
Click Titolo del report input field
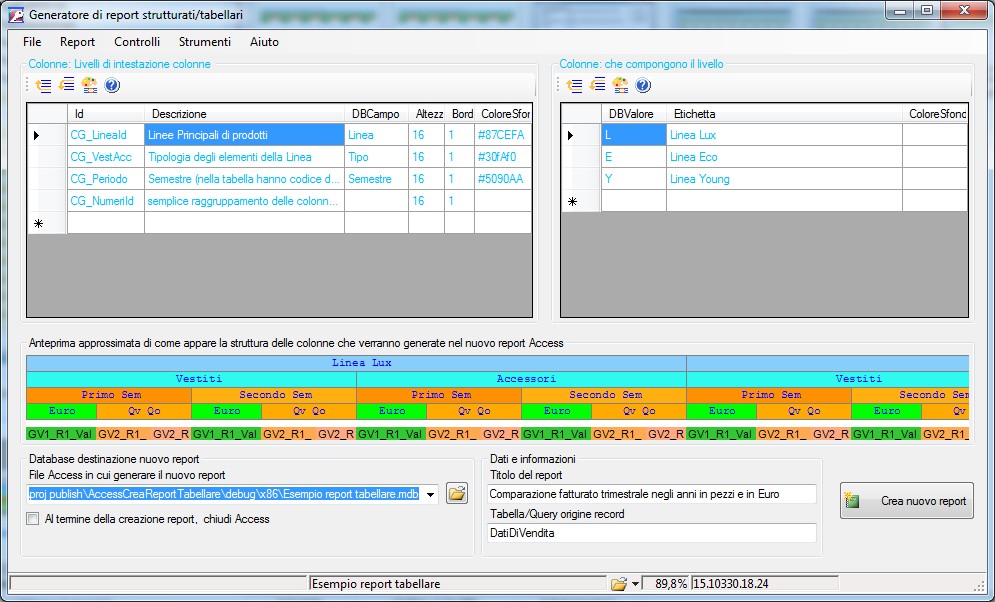point(652,494)
